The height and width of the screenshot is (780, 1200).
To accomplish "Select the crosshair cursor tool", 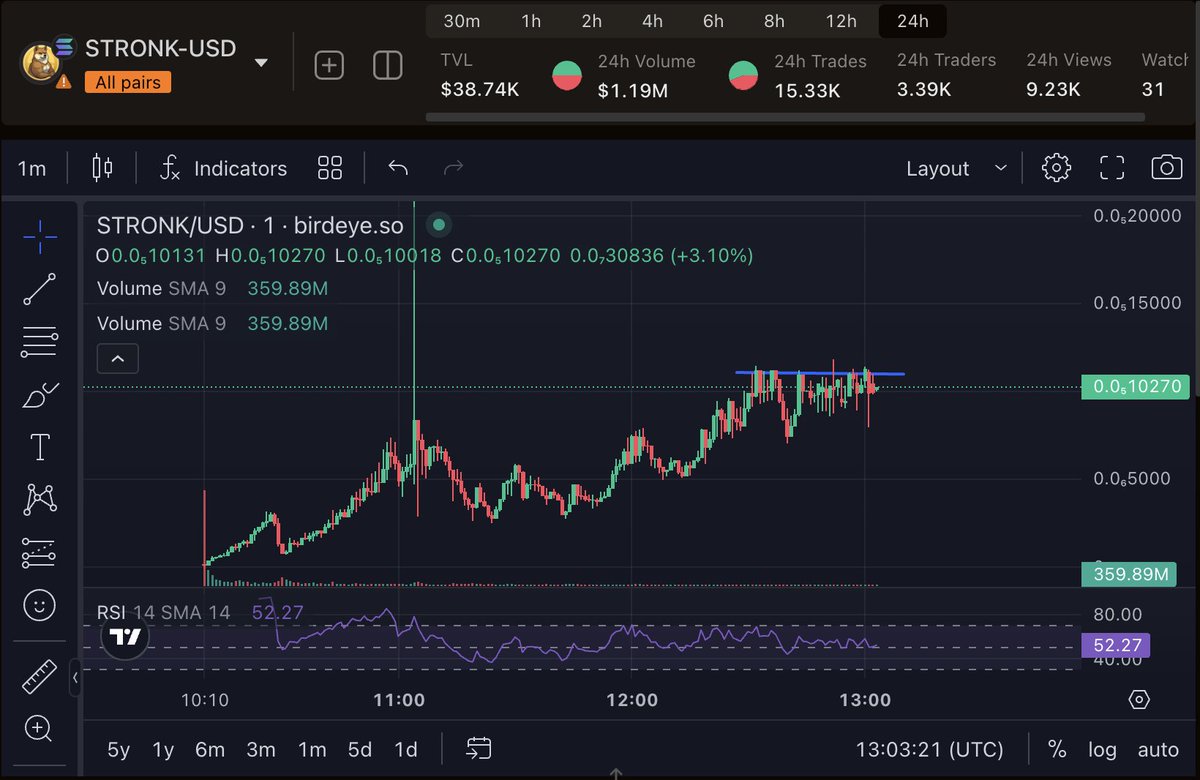I will coord(40,237).
